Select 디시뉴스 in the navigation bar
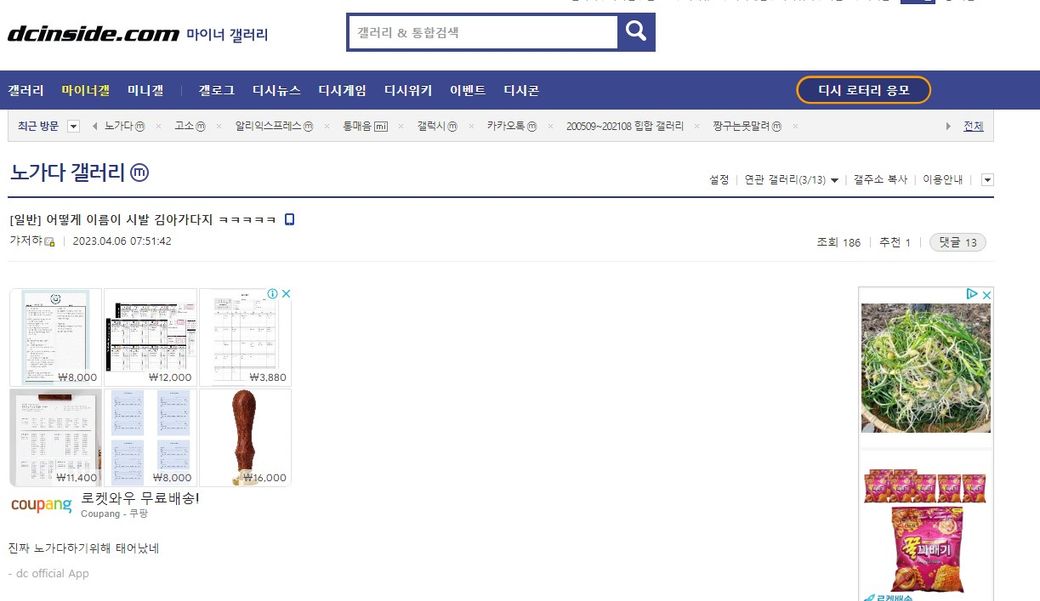Screen dimensions: 1040x601 276,90
